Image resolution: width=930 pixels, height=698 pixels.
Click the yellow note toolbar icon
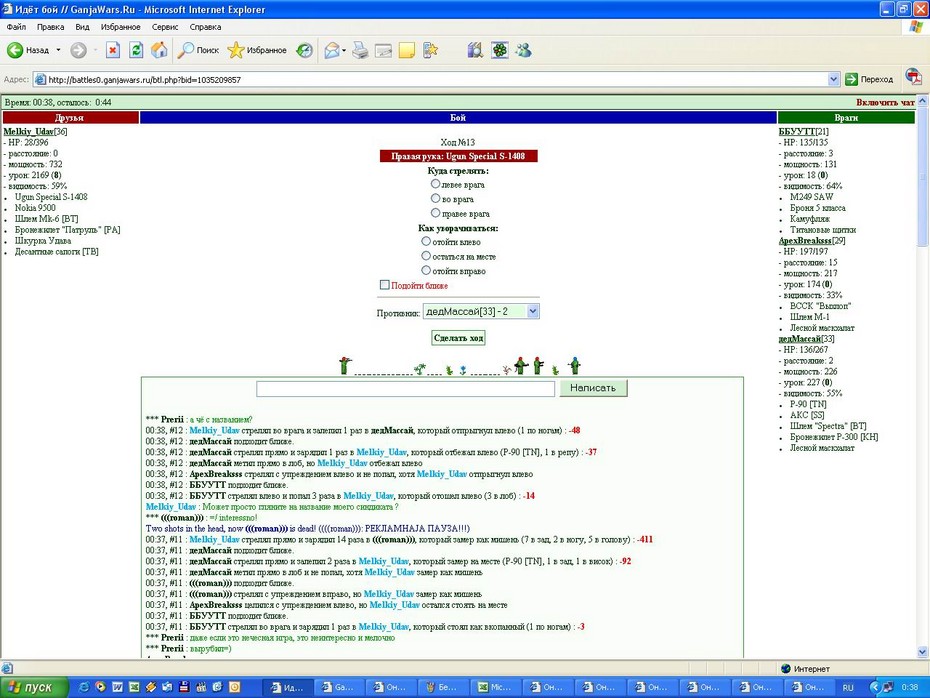407,50
